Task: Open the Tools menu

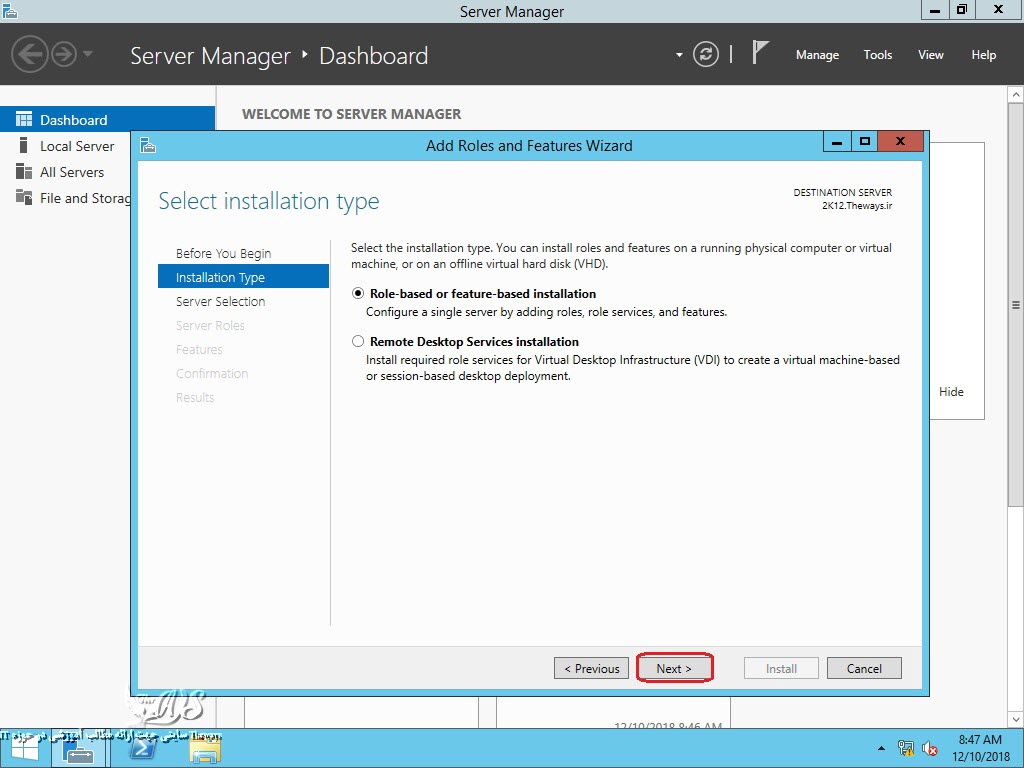Action: tap(877, 55)
